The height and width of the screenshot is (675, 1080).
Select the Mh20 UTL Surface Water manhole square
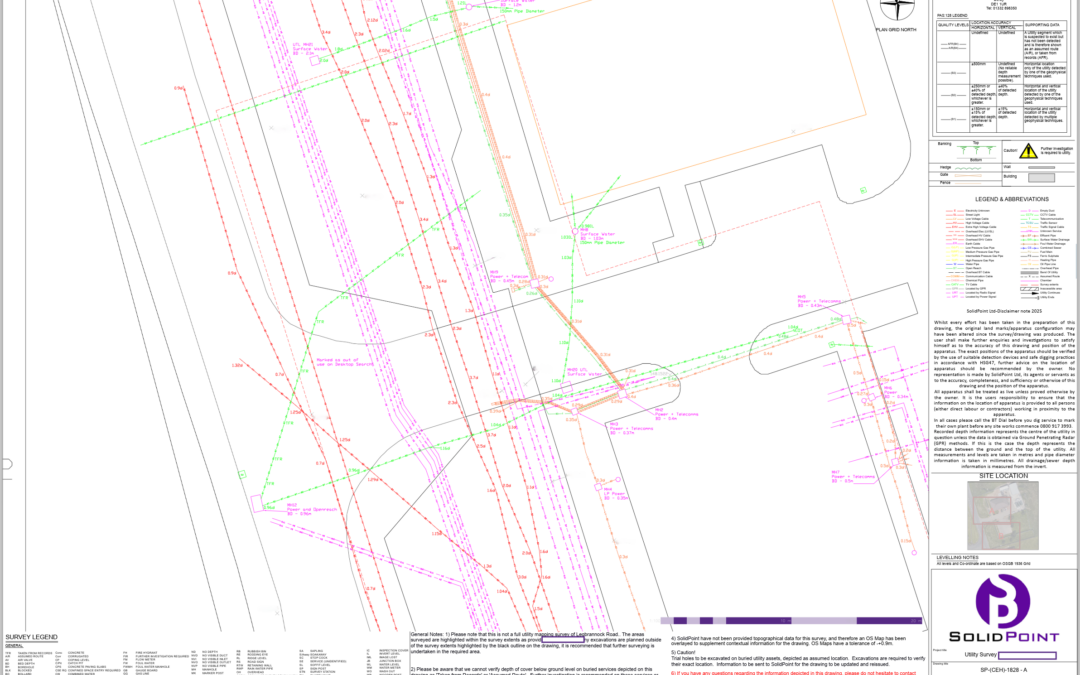(x=566, y=388)
